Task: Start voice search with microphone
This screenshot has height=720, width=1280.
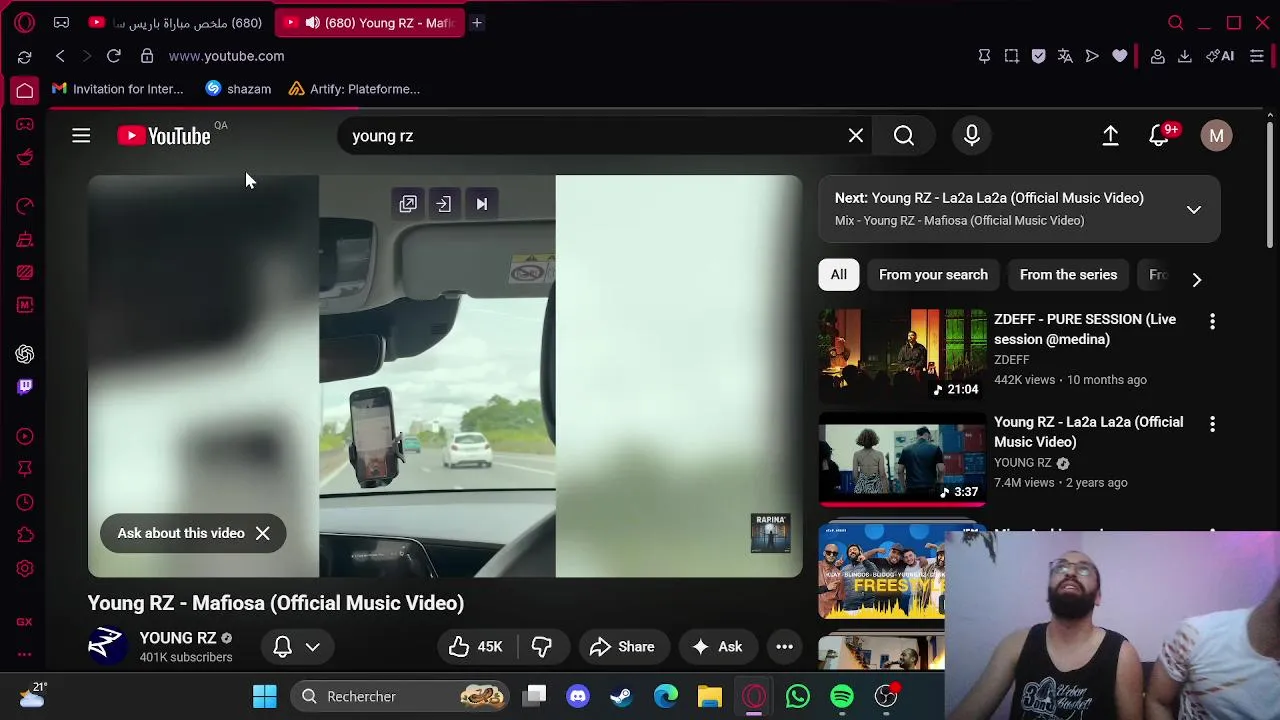Action: click(x=972, y=136)
